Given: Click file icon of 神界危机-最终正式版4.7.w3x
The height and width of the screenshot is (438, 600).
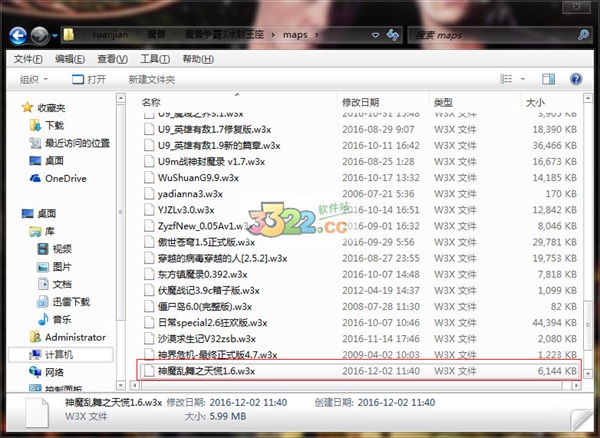Looking at the screenshot, I should tap(148, 355).
